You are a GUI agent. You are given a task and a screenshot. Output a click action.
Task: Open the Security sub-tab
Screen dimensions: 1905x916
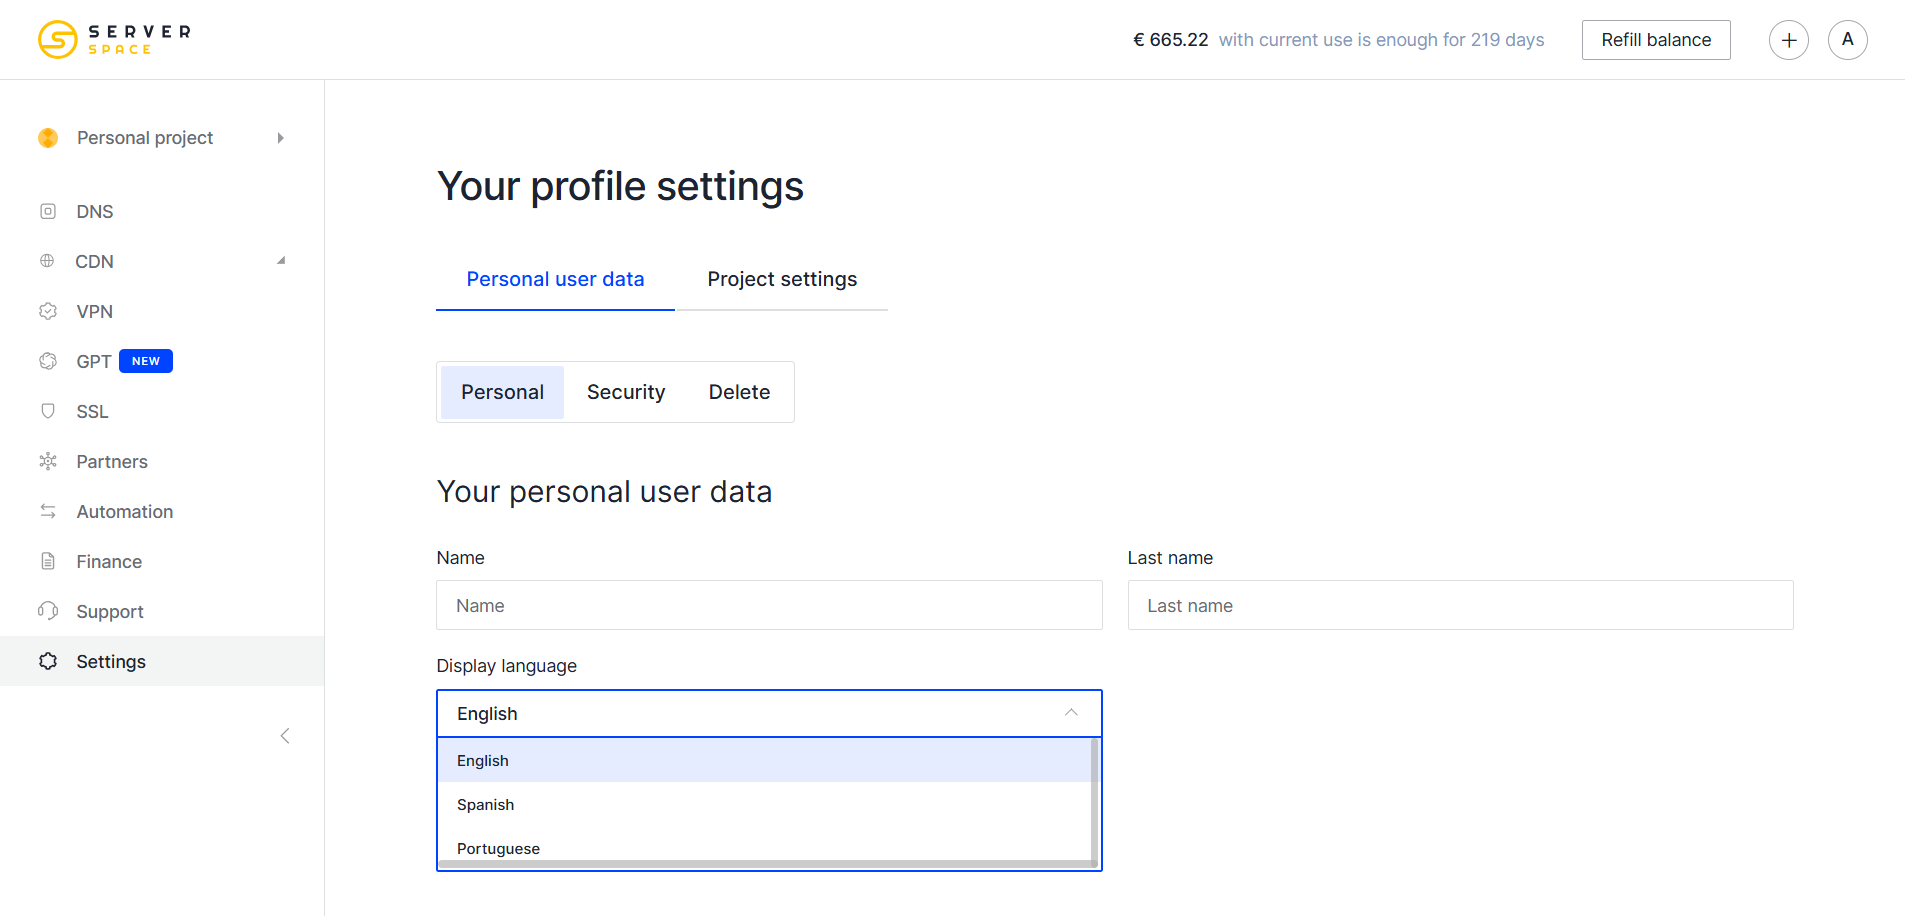tap(626, 392)
